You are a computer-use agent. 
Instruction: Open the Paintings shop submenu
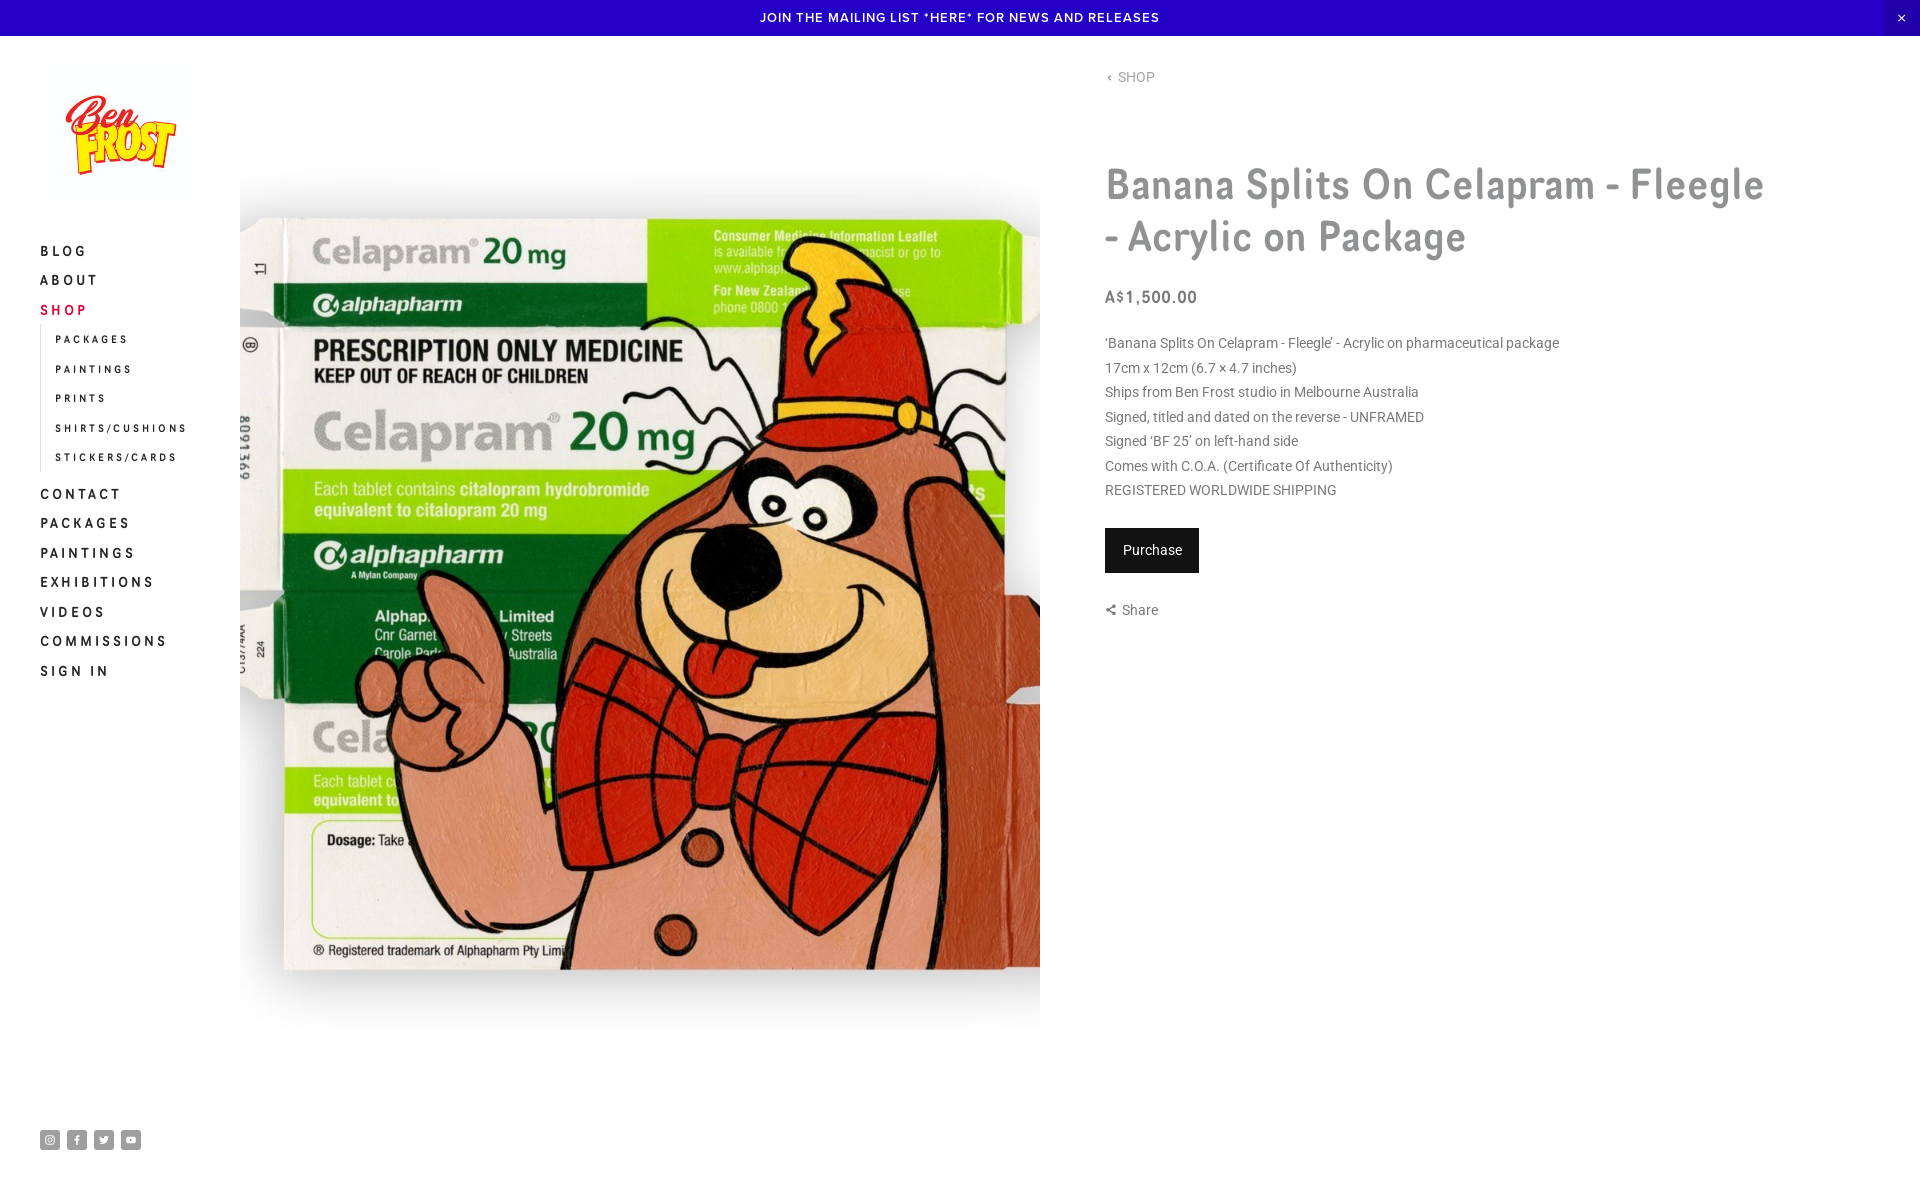click(x=93, y=370)
